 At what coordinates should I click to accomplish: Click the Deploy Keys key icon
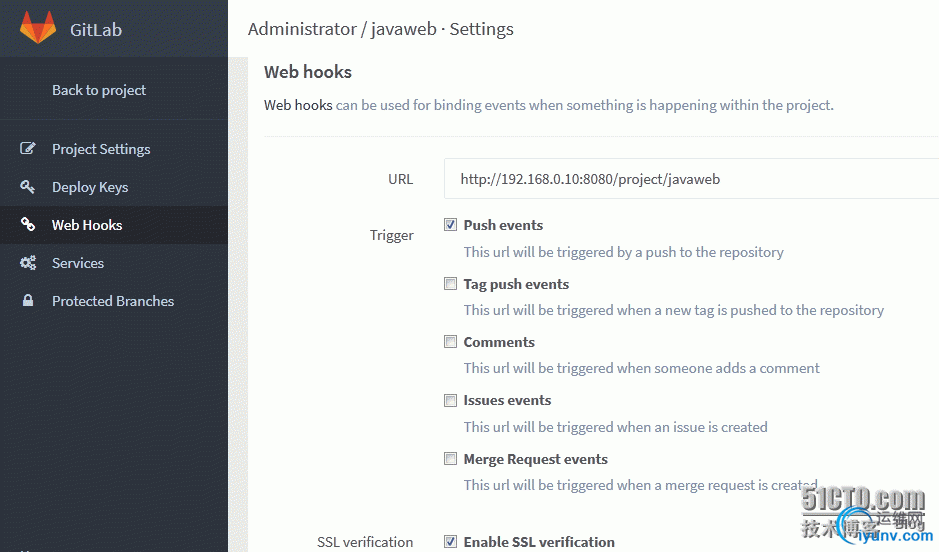point(28,187)
